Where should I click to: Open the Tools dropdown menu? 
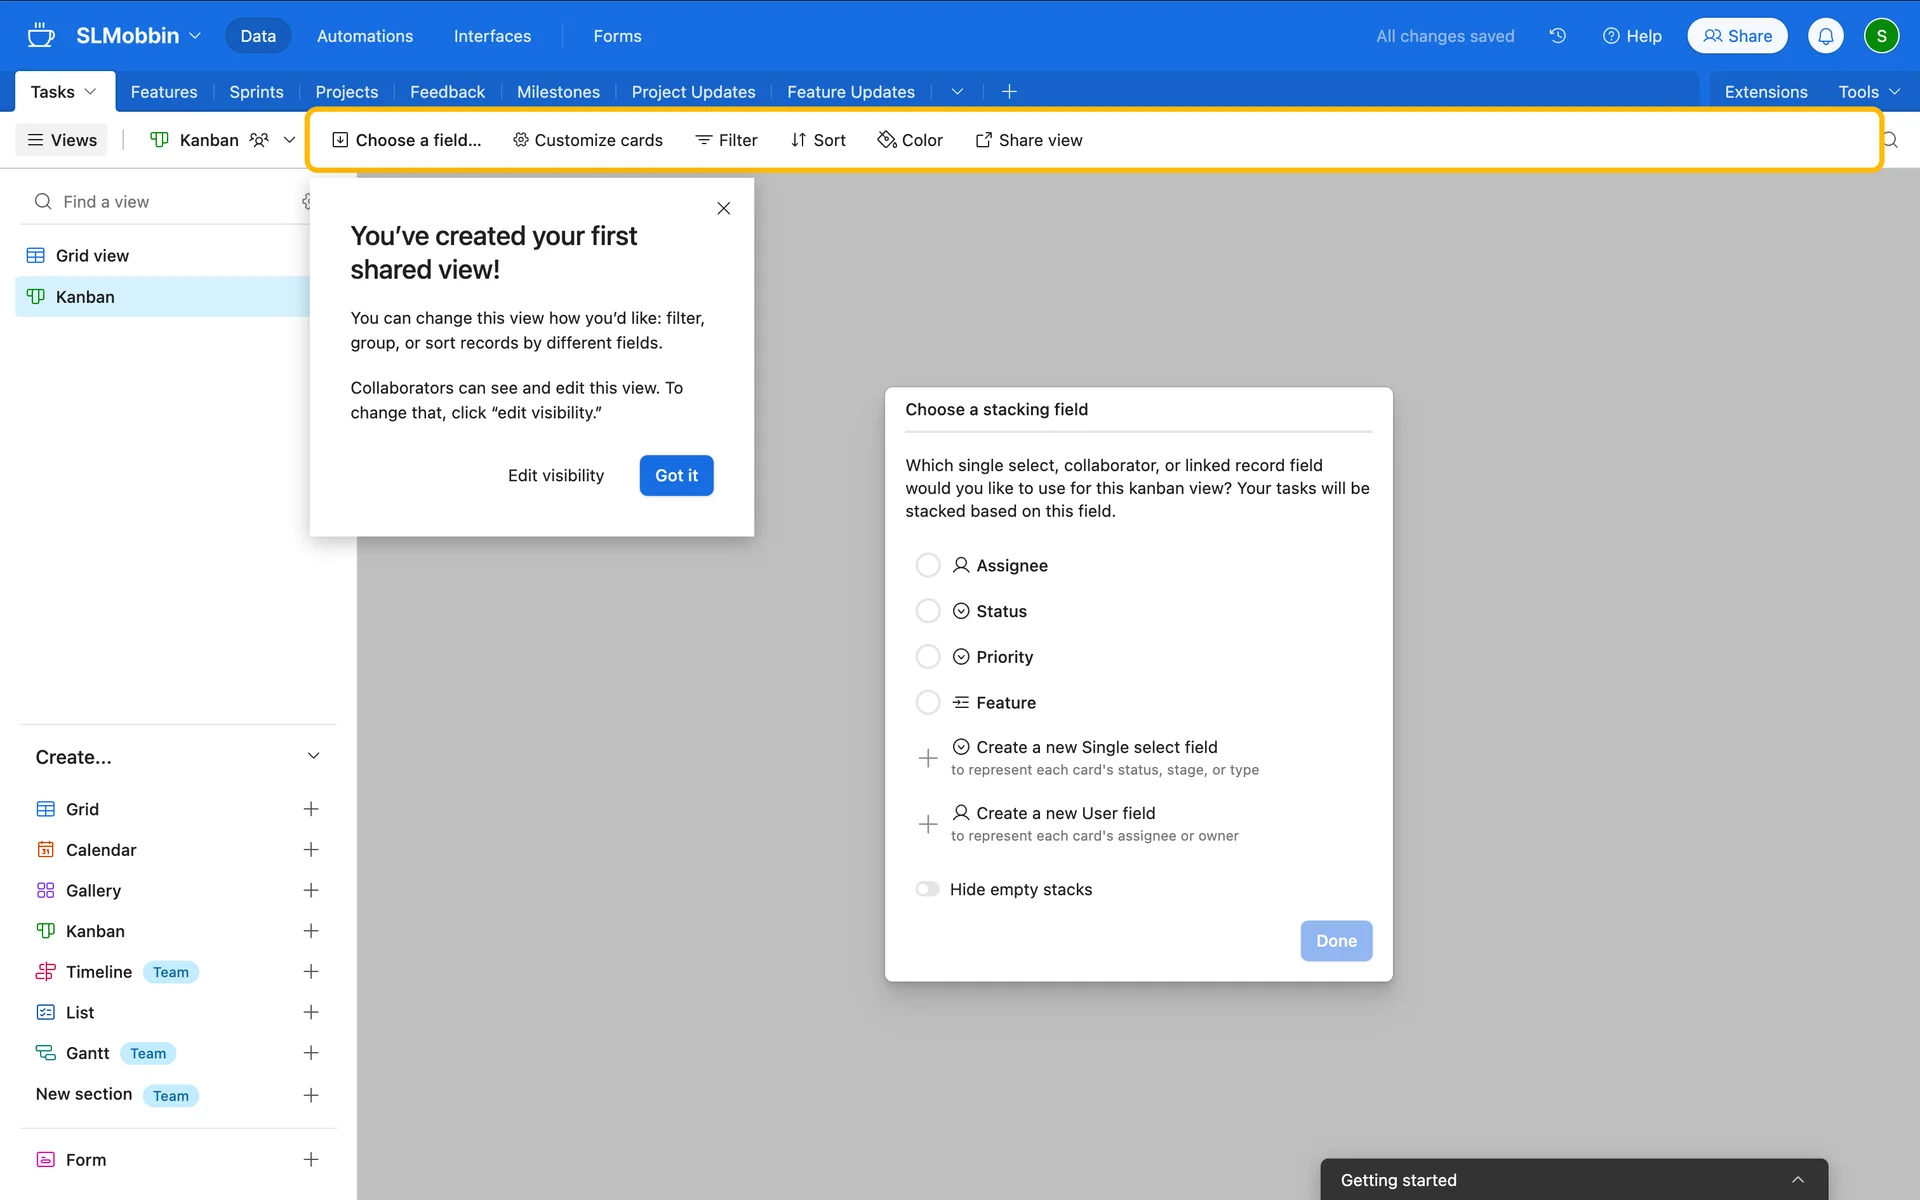coord(1868,92)
